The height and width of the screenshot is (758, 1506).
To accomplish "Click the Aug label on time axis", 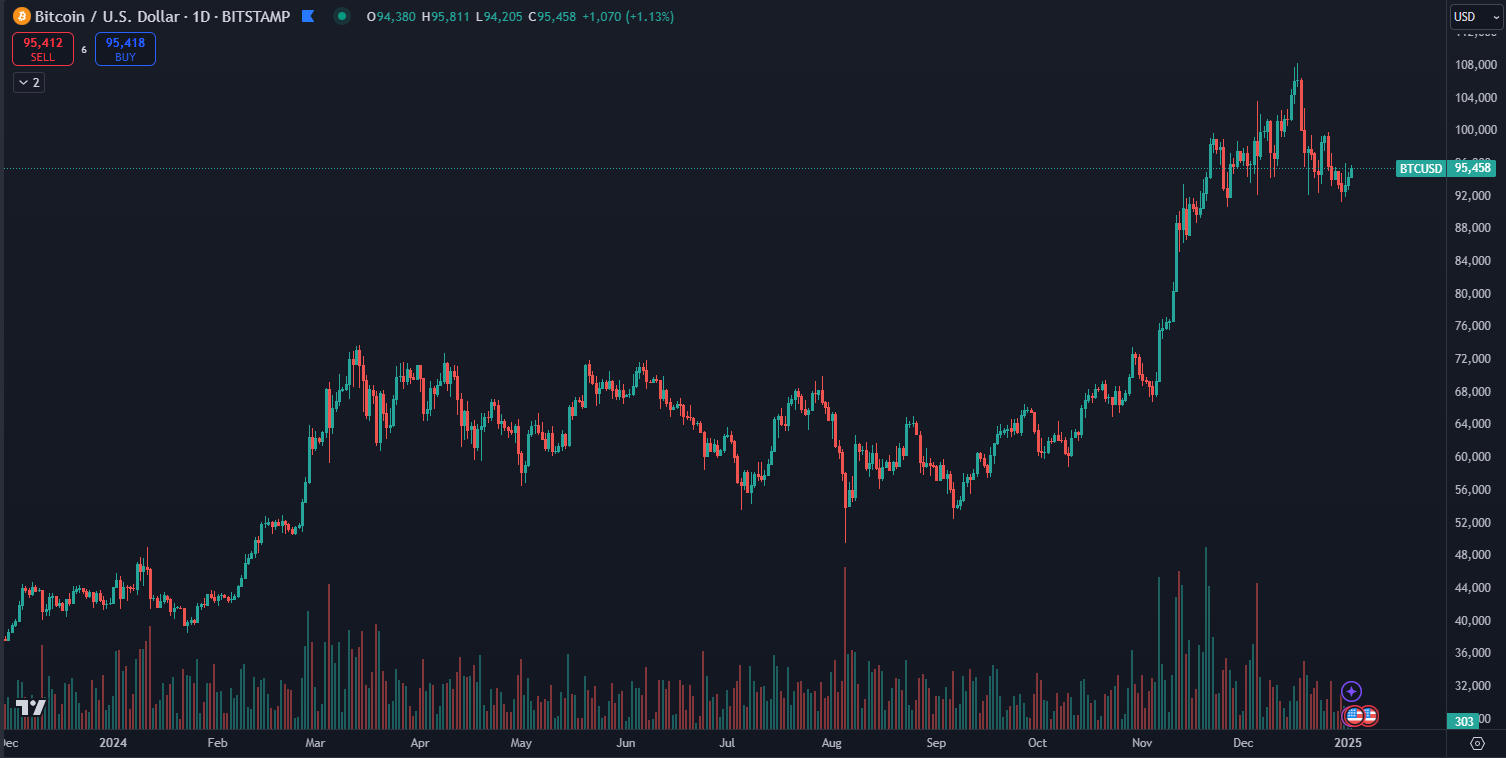I will [831, 743].
